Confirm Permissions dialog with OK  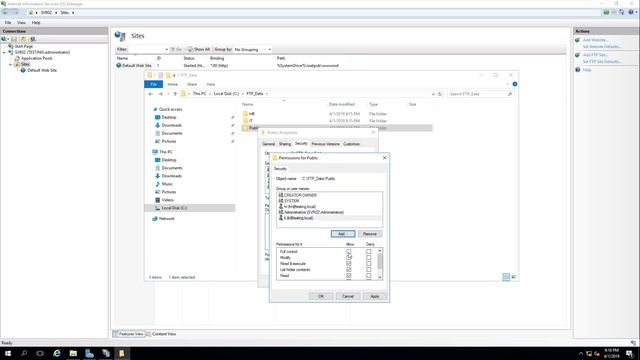click(x=321, y=296)
